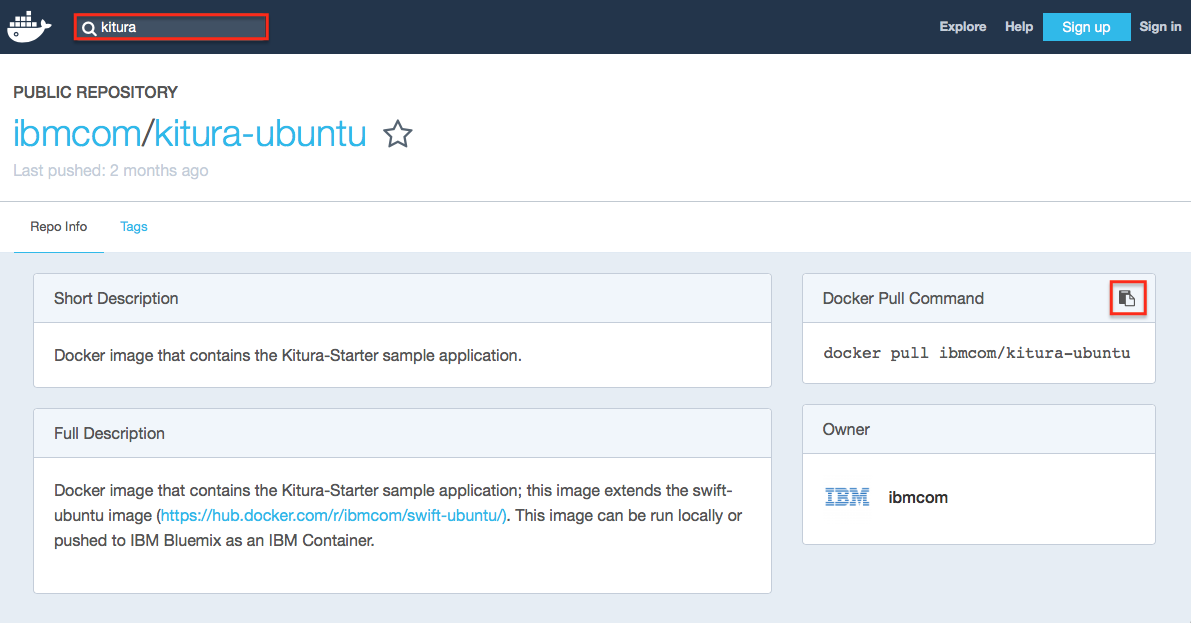
Task: Click the Owner panel heading
Action: tap(846, 429)
